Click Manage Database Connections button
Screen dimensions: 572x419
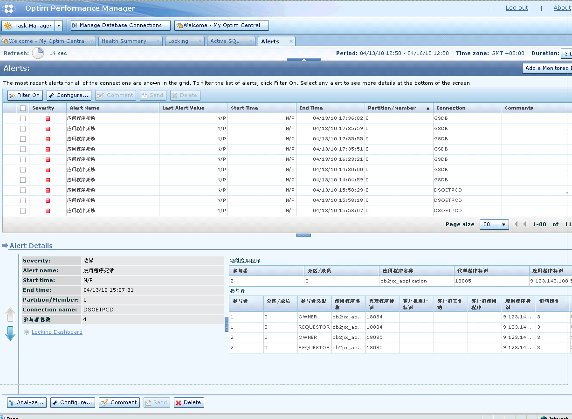click(120, 26)
